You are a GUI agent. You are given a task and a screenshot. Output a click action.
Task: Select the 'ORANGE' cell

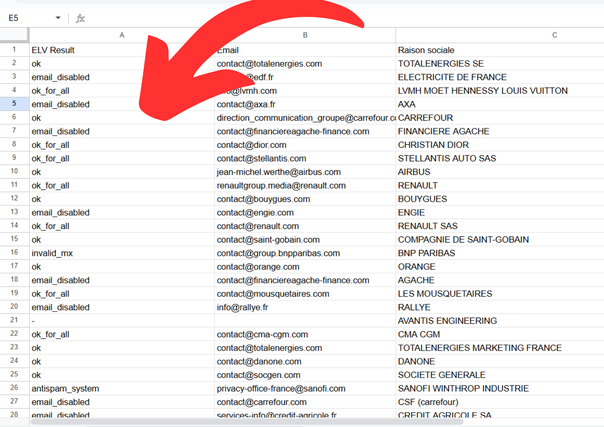[500, 266]
